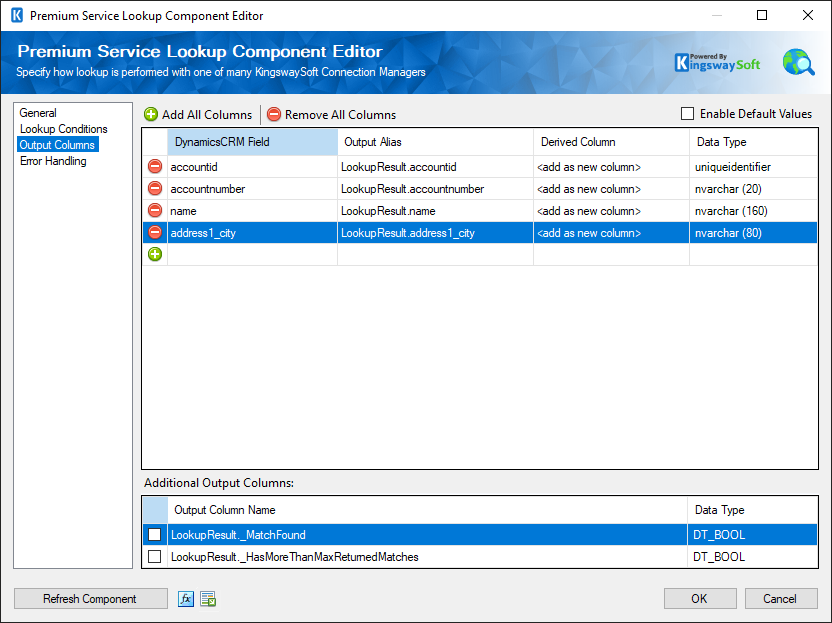Enable Default Values checkbox

click(687, 114)
